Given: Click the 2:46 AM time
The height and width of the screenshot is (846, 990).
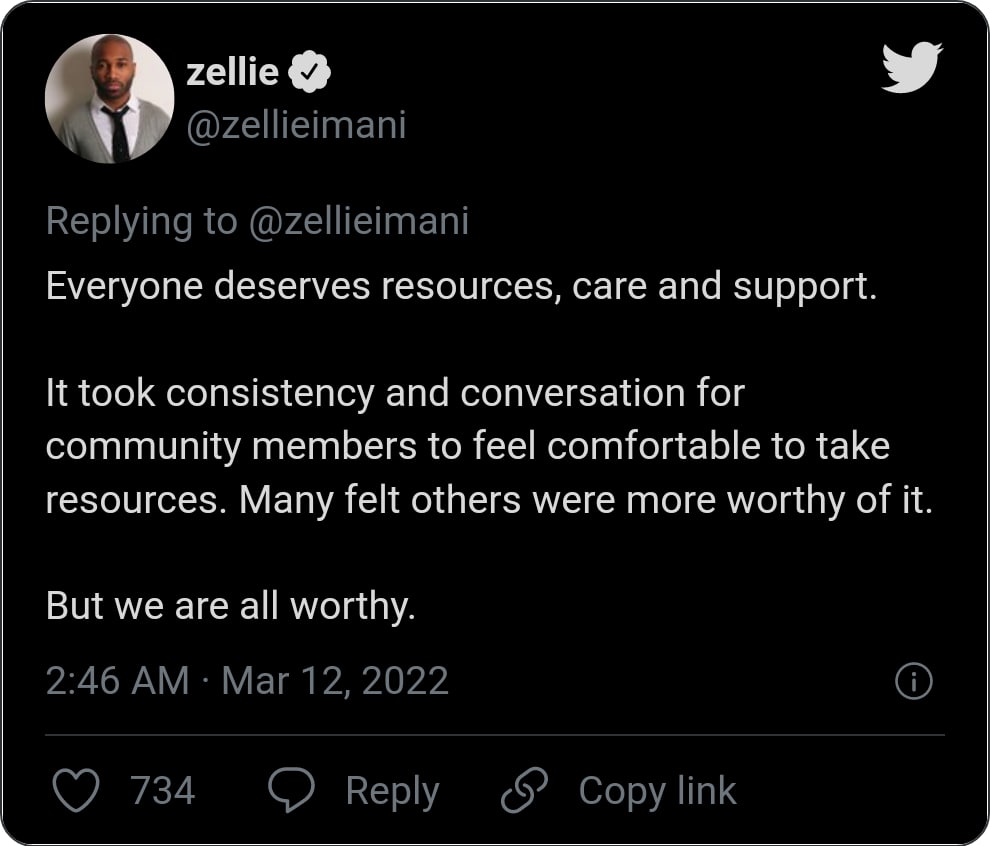Looking at the screenshot, I should (x=117, y=681).
